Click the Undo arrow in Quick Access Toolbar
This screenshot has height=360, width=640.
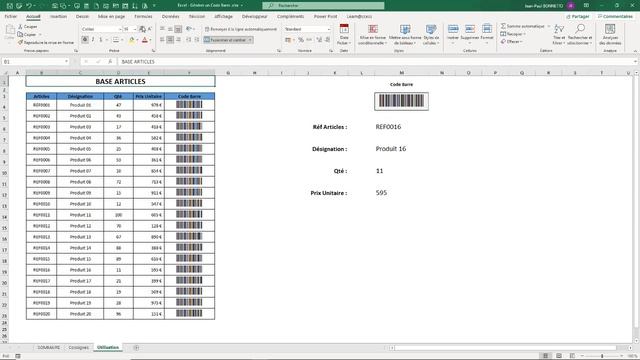point(29,6)
